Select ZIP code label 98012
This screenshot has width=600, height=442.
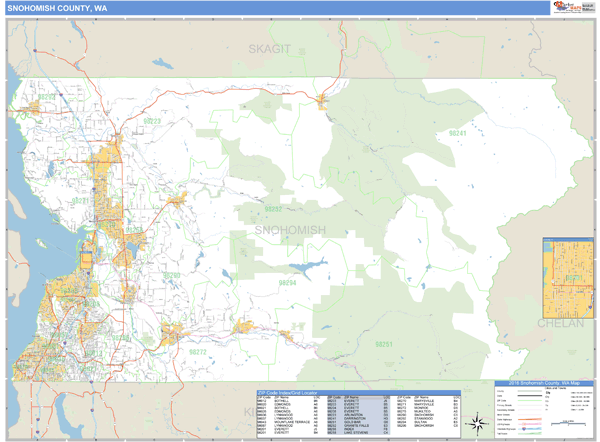tap(94, 353)
